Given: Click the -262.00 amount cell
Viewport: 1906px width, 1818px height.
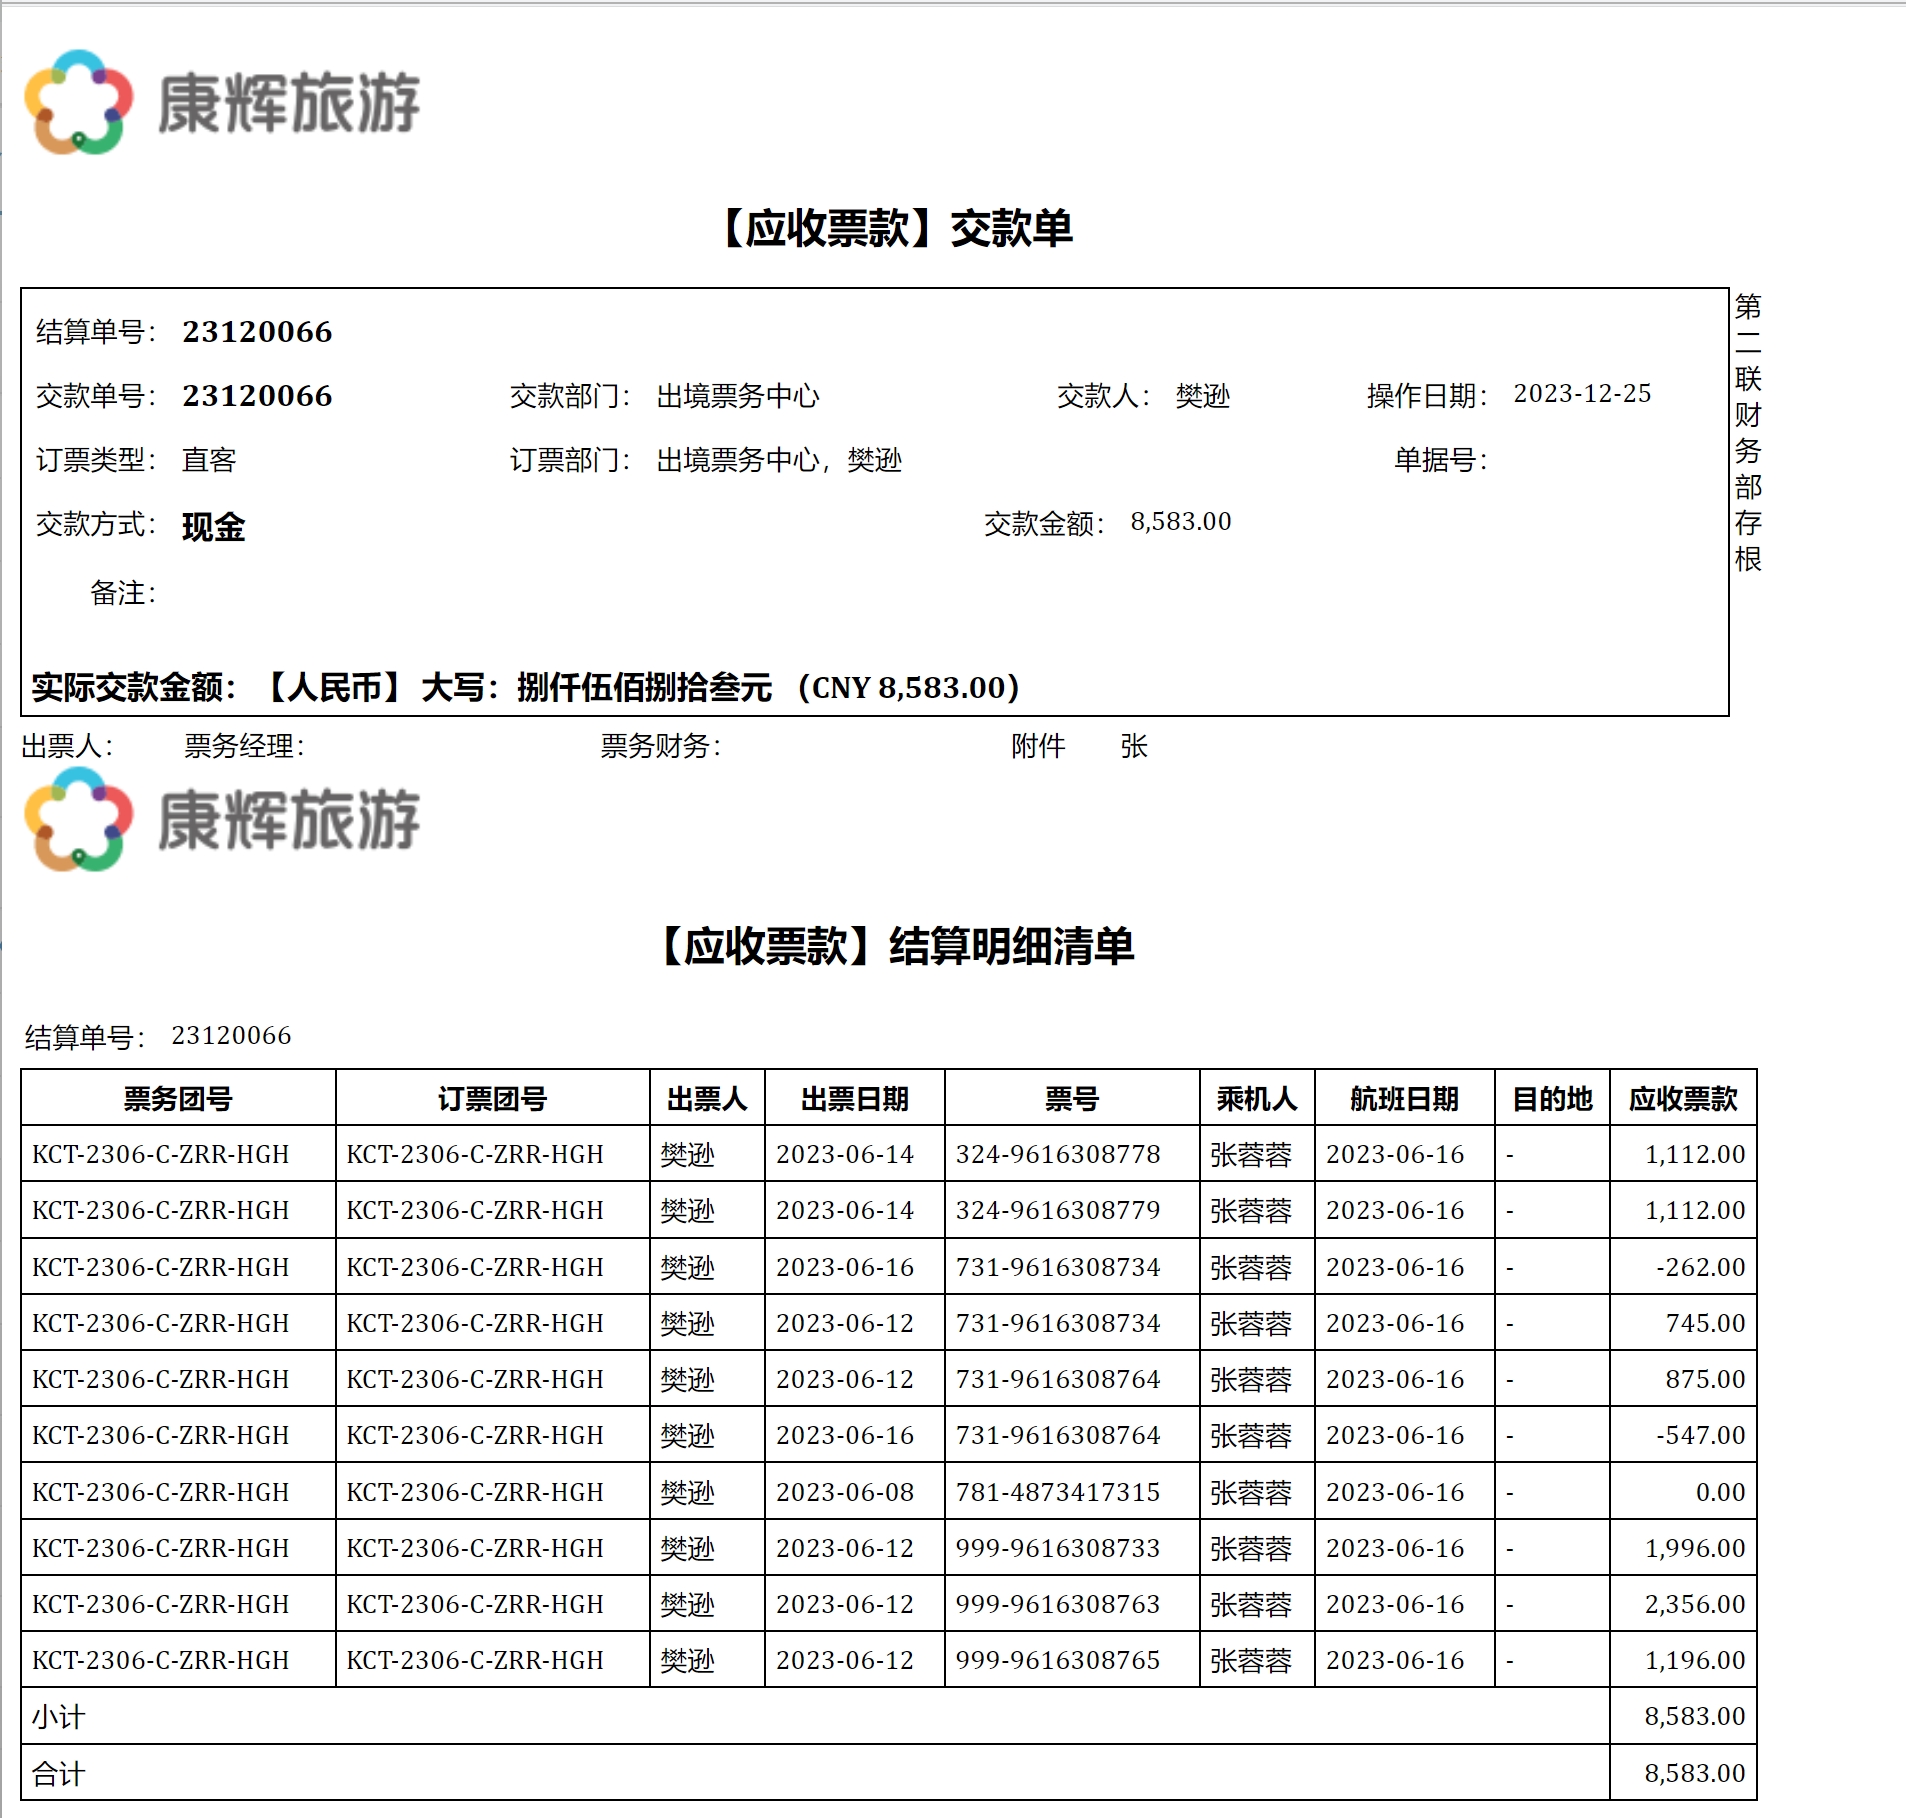Looking at the screenshot, I should pyautogui.click(x=1699, y=1267).
